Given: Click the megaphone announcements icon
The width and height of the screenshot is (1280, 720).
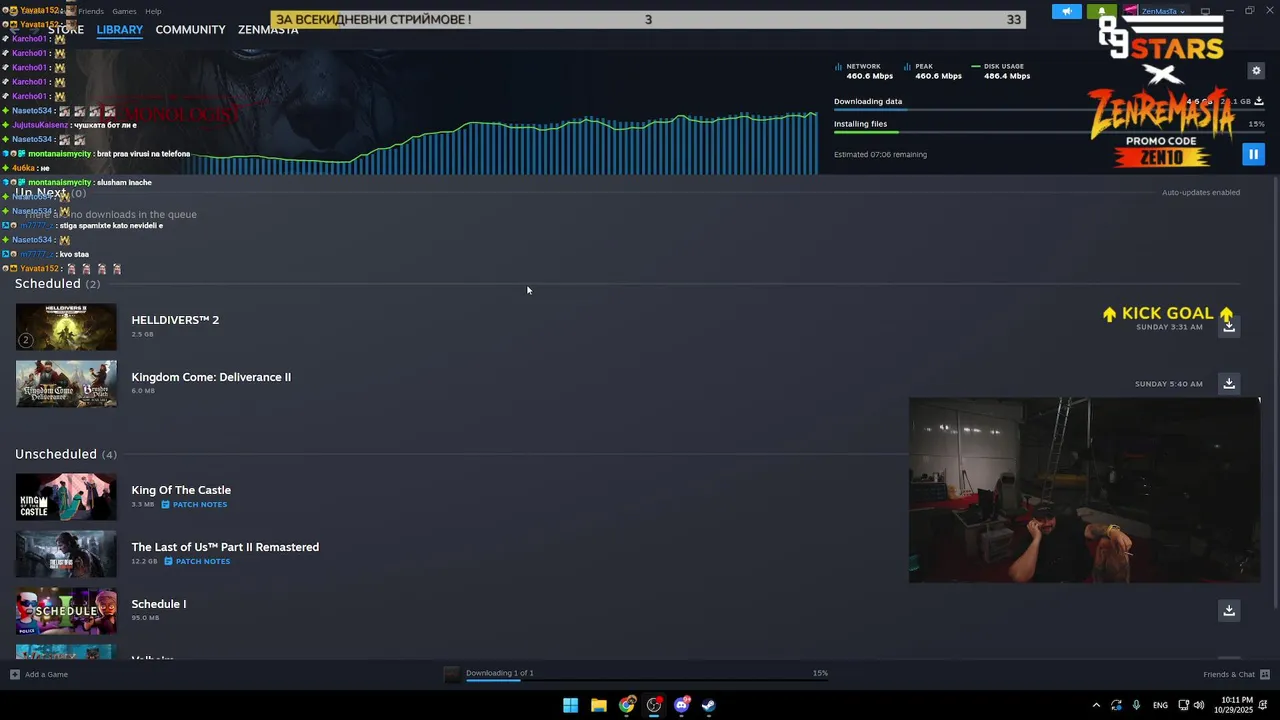Looking at the screenshot, I should coord(1066,11).
